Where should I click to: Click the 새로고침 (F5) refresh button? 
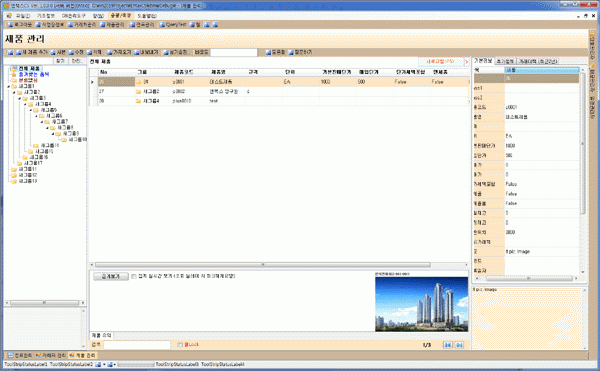pyautogui.click(x=440, y=61)
